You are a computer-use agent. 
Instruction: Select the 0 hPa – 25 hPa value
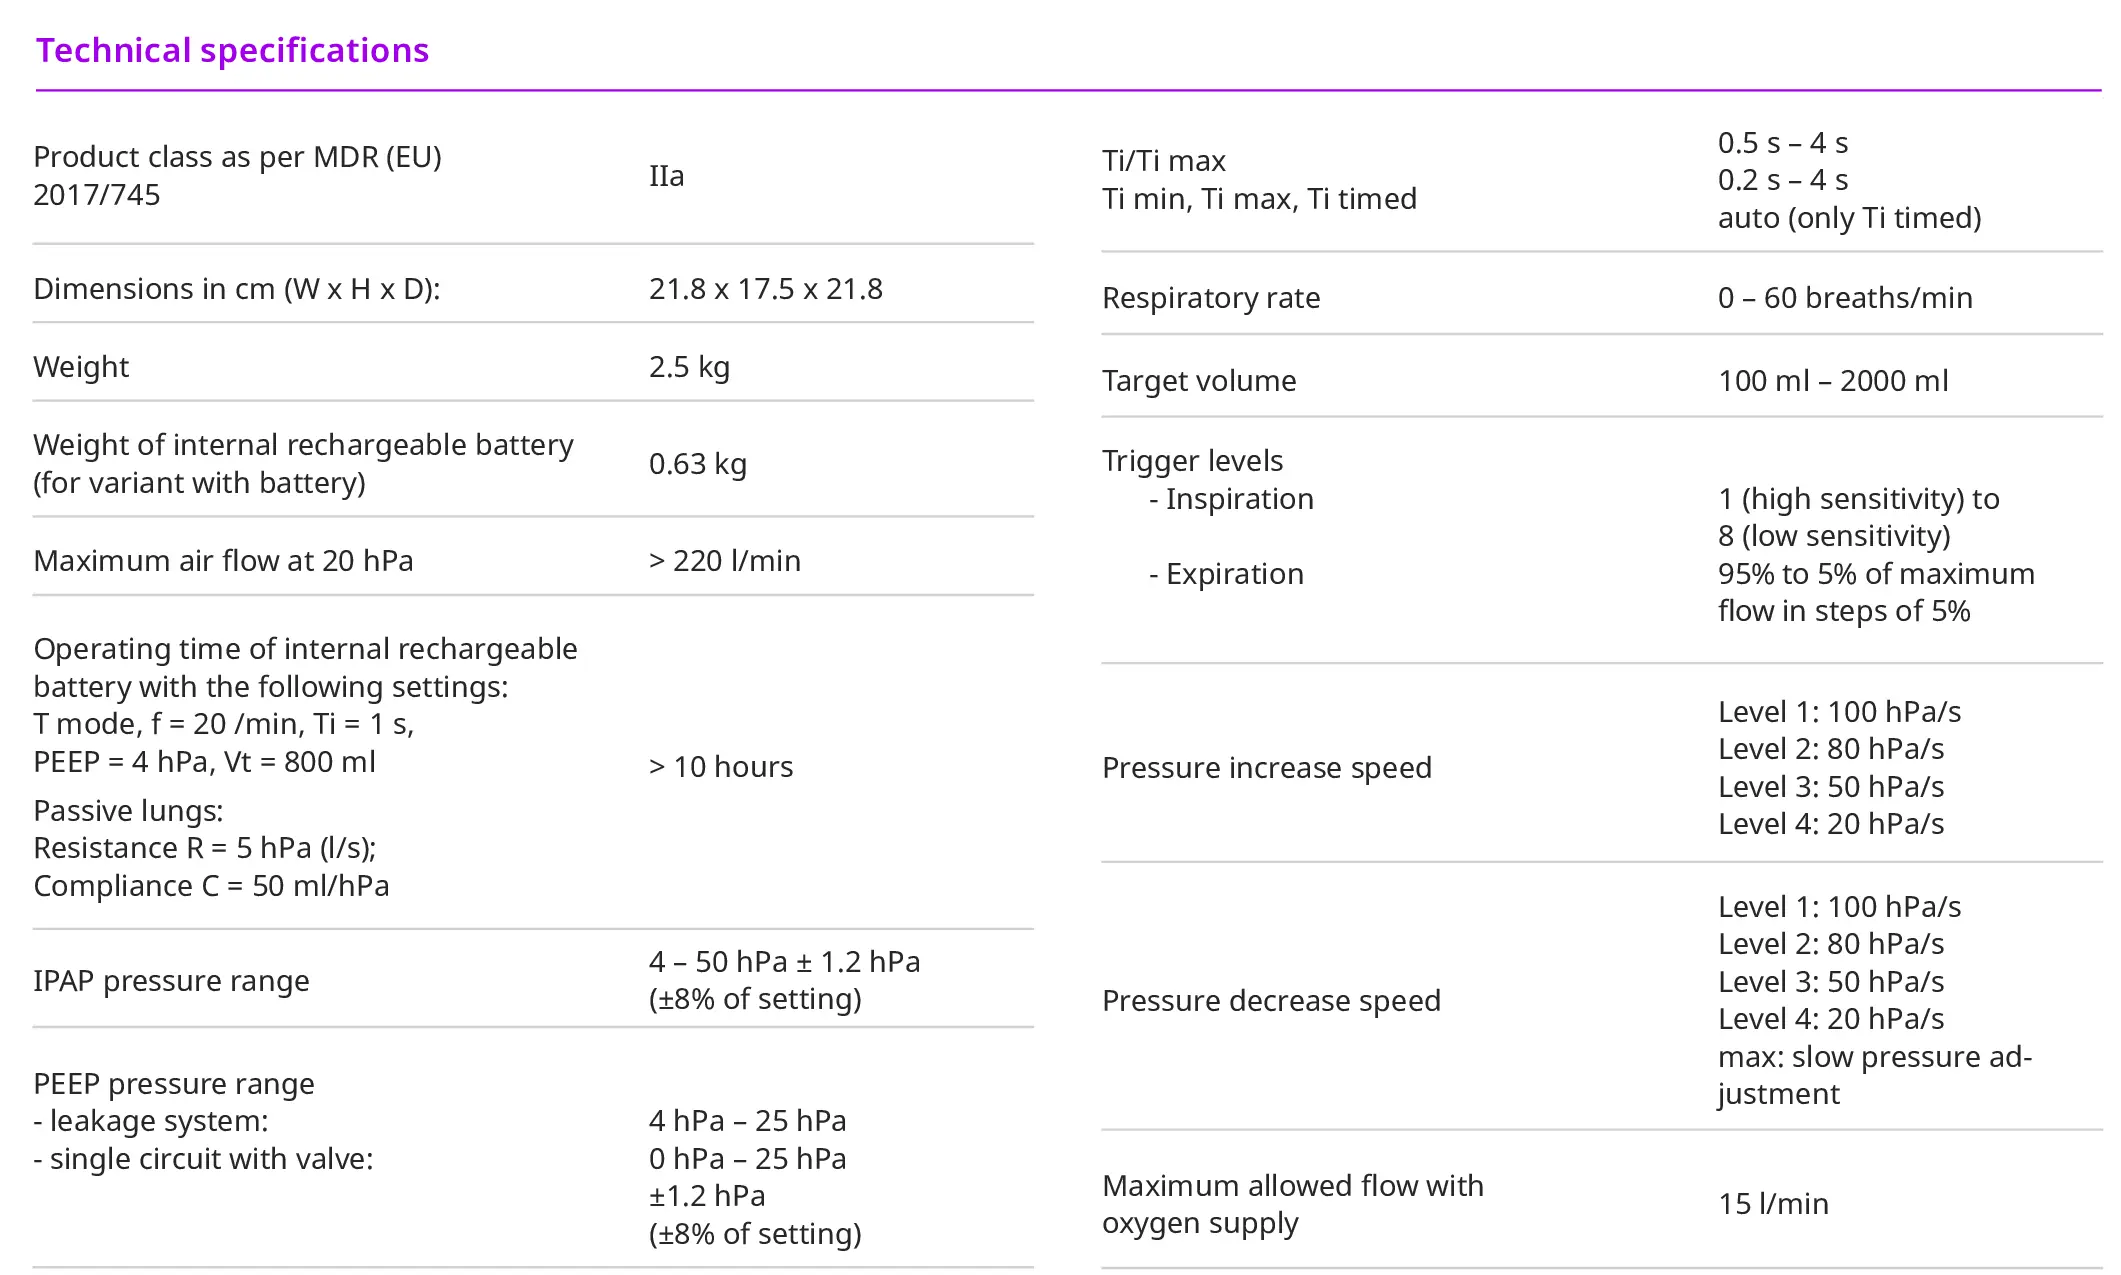pos(747,1159)
